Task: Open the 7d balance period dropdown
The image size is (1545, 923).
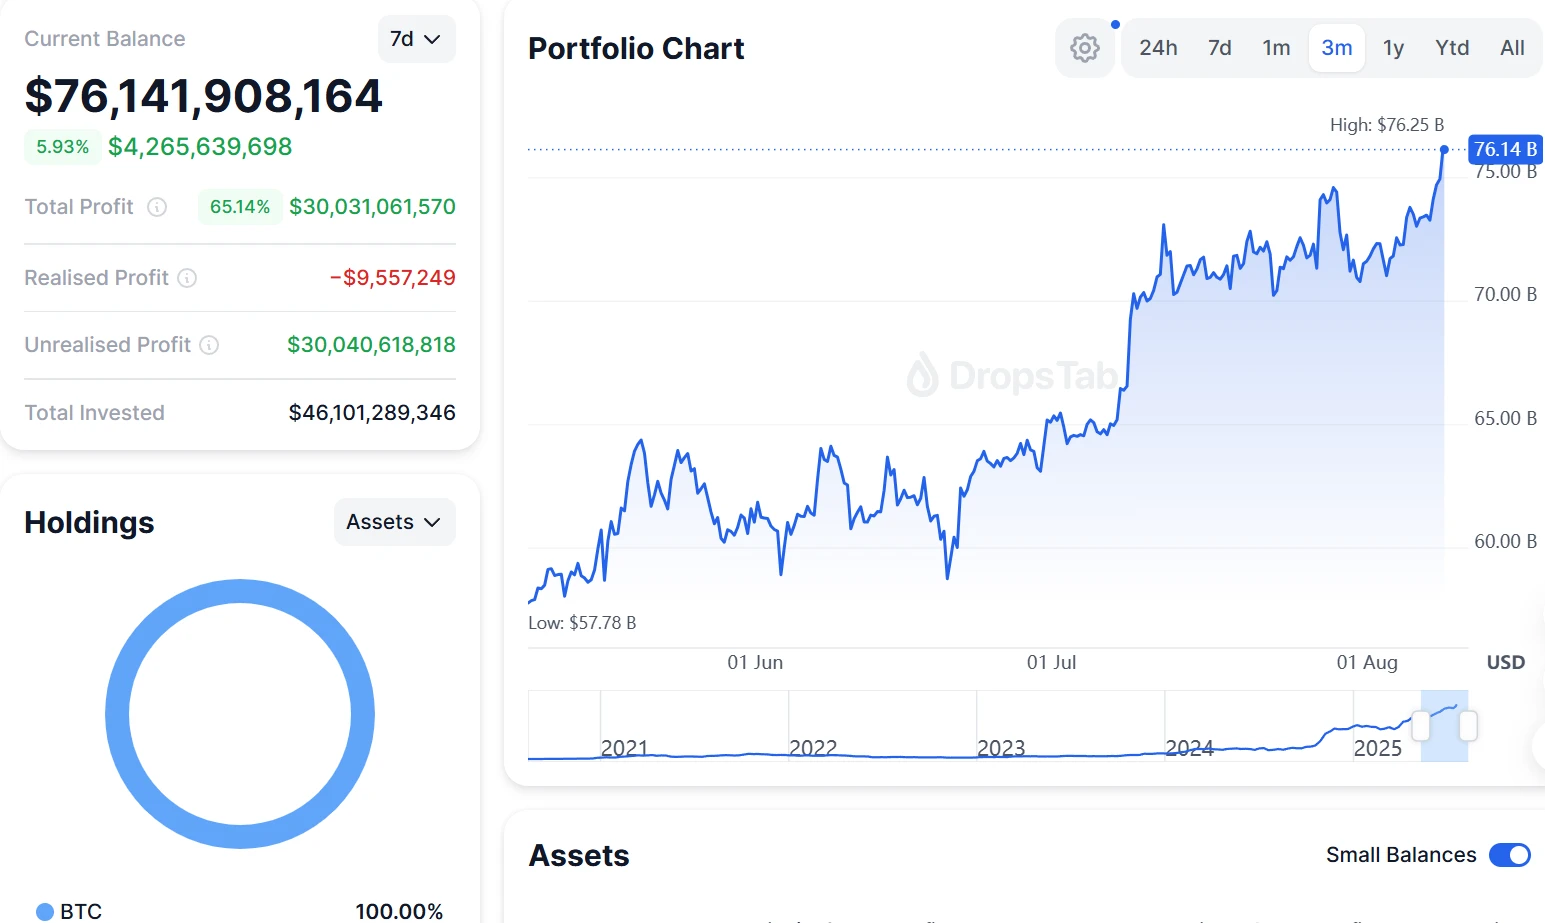Action: (x=416, y=38)
